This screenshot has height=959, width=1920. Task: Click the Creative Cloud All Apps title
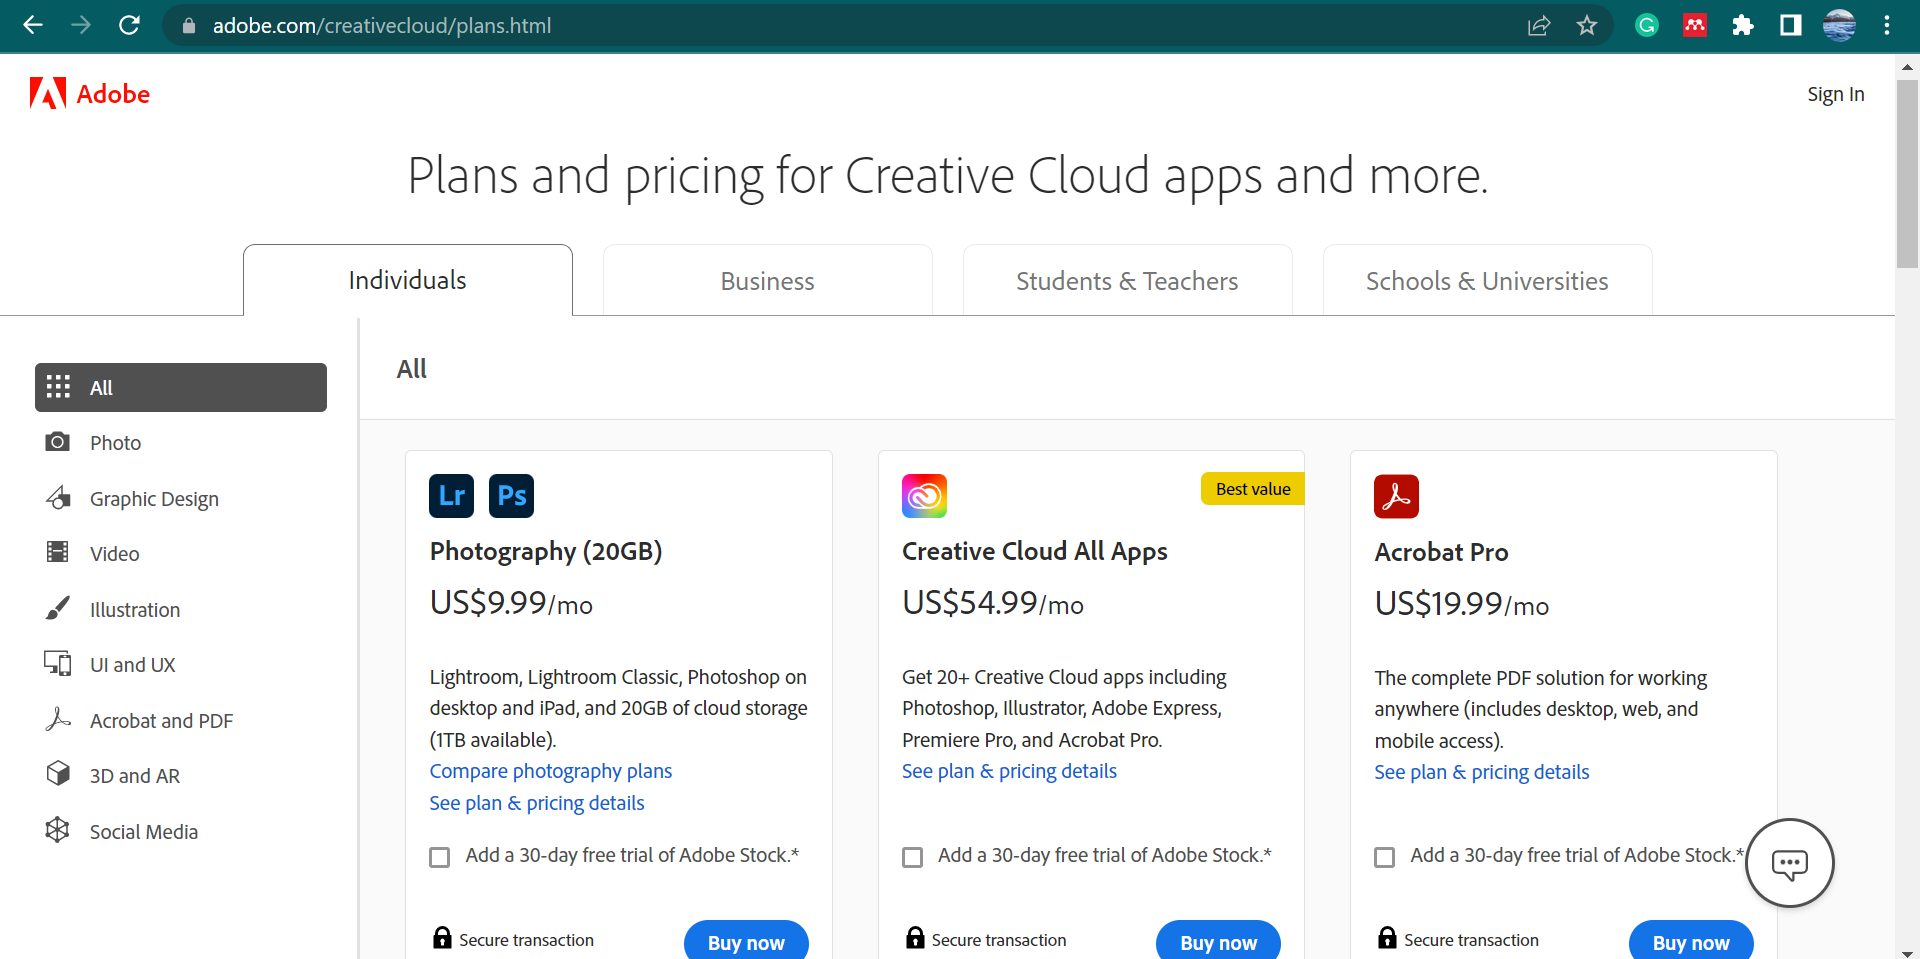pyautogui.click(x=1035, y=551)
